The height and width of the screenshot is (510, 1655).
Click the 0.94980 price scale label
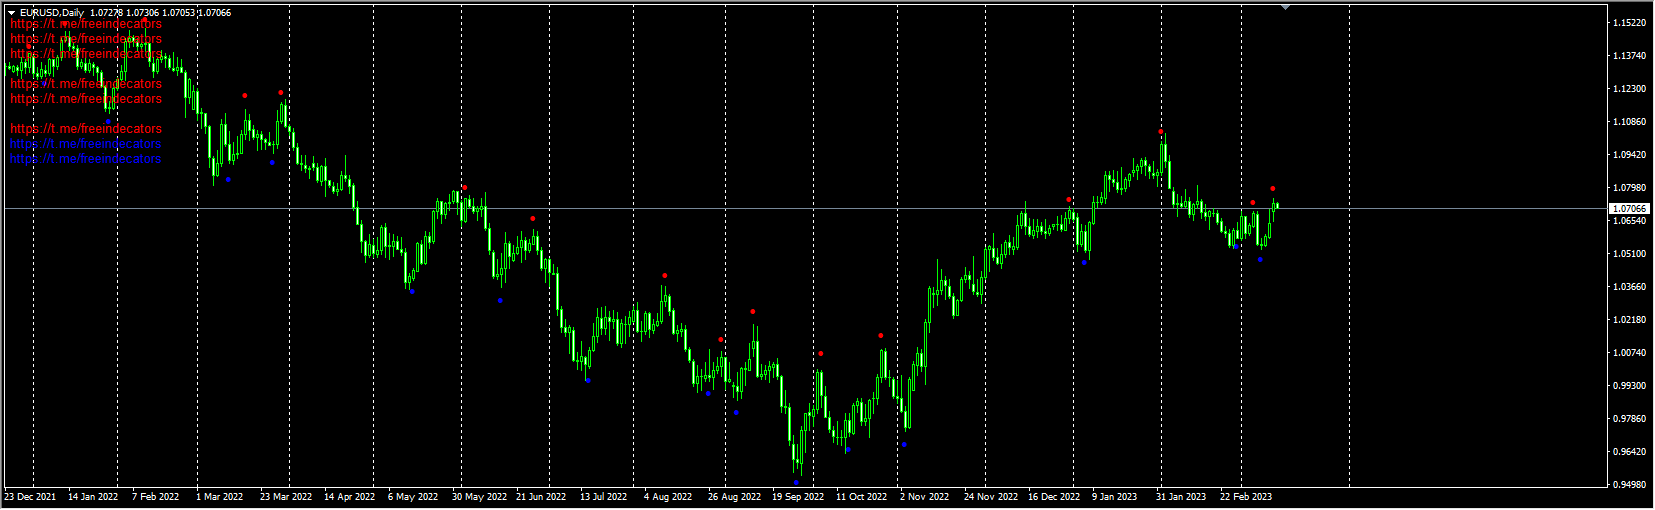[x=1630, y=485]
